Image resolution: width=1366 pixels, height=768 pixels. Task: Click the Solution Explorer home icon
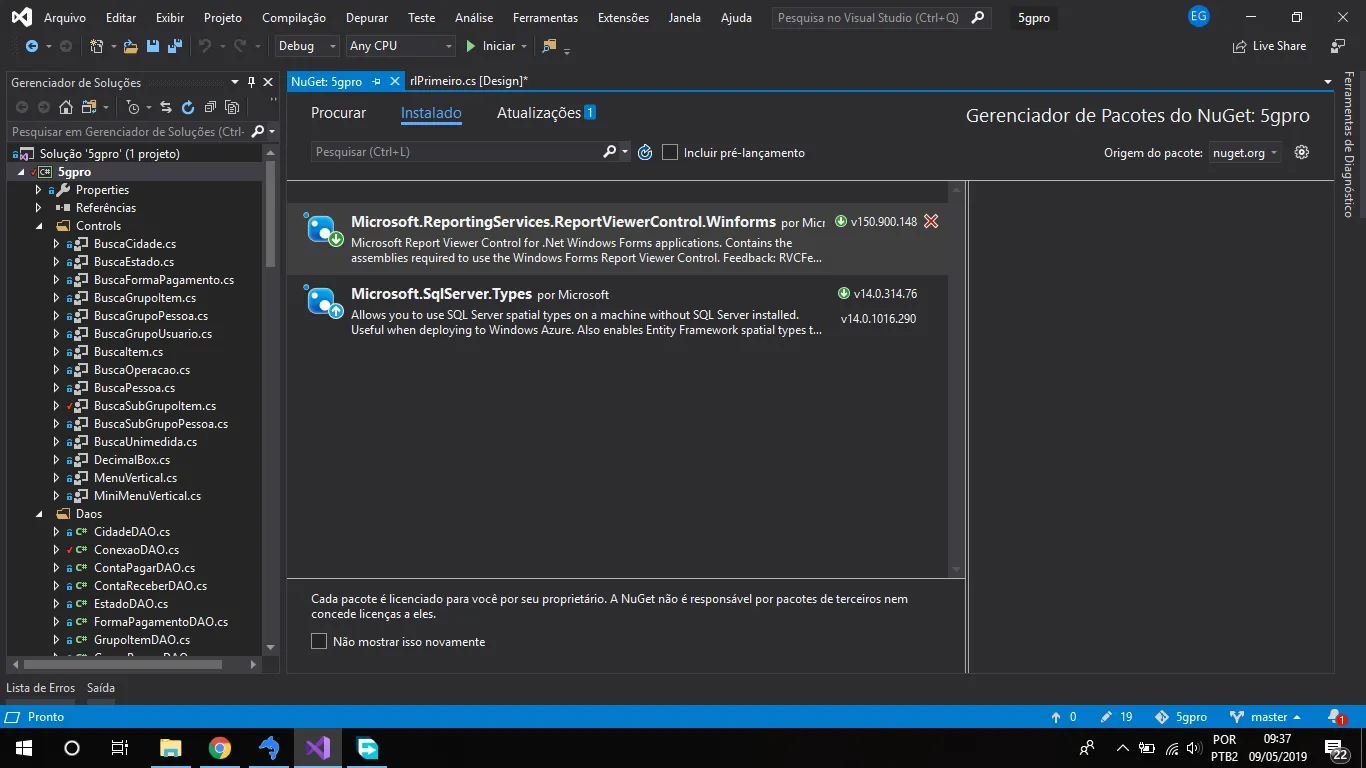coord(66,107)
